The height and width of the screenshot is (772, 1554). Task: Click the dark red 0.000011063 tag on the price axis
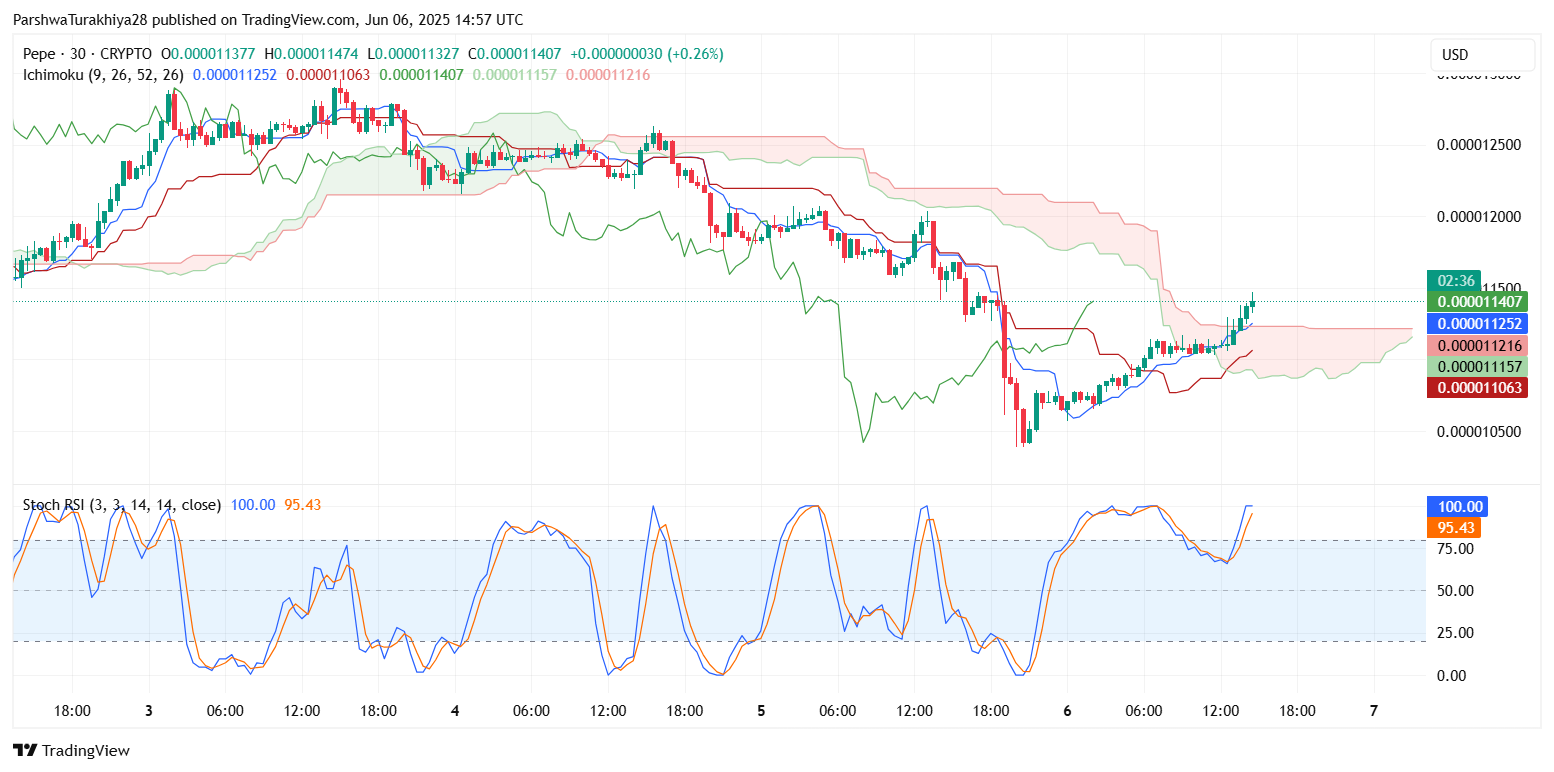click(x=1477, y=388)
